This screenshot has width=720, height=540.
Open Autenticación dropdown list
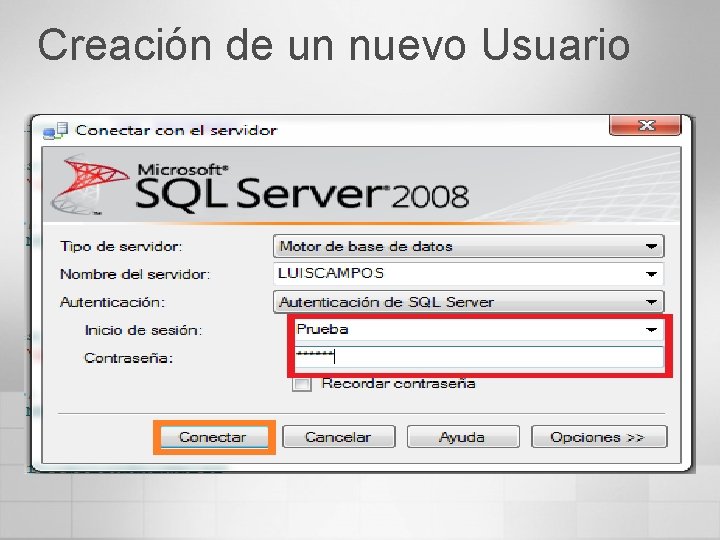(468, 302)
